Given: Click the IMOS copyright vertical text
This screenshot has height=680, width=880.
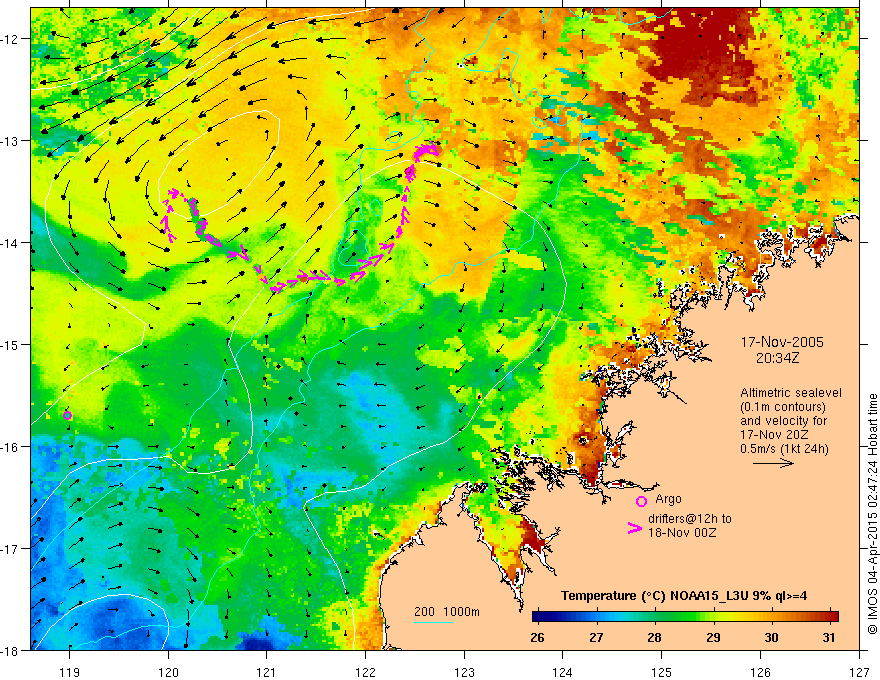Looking at the screenshot, I should click(872, 514).
